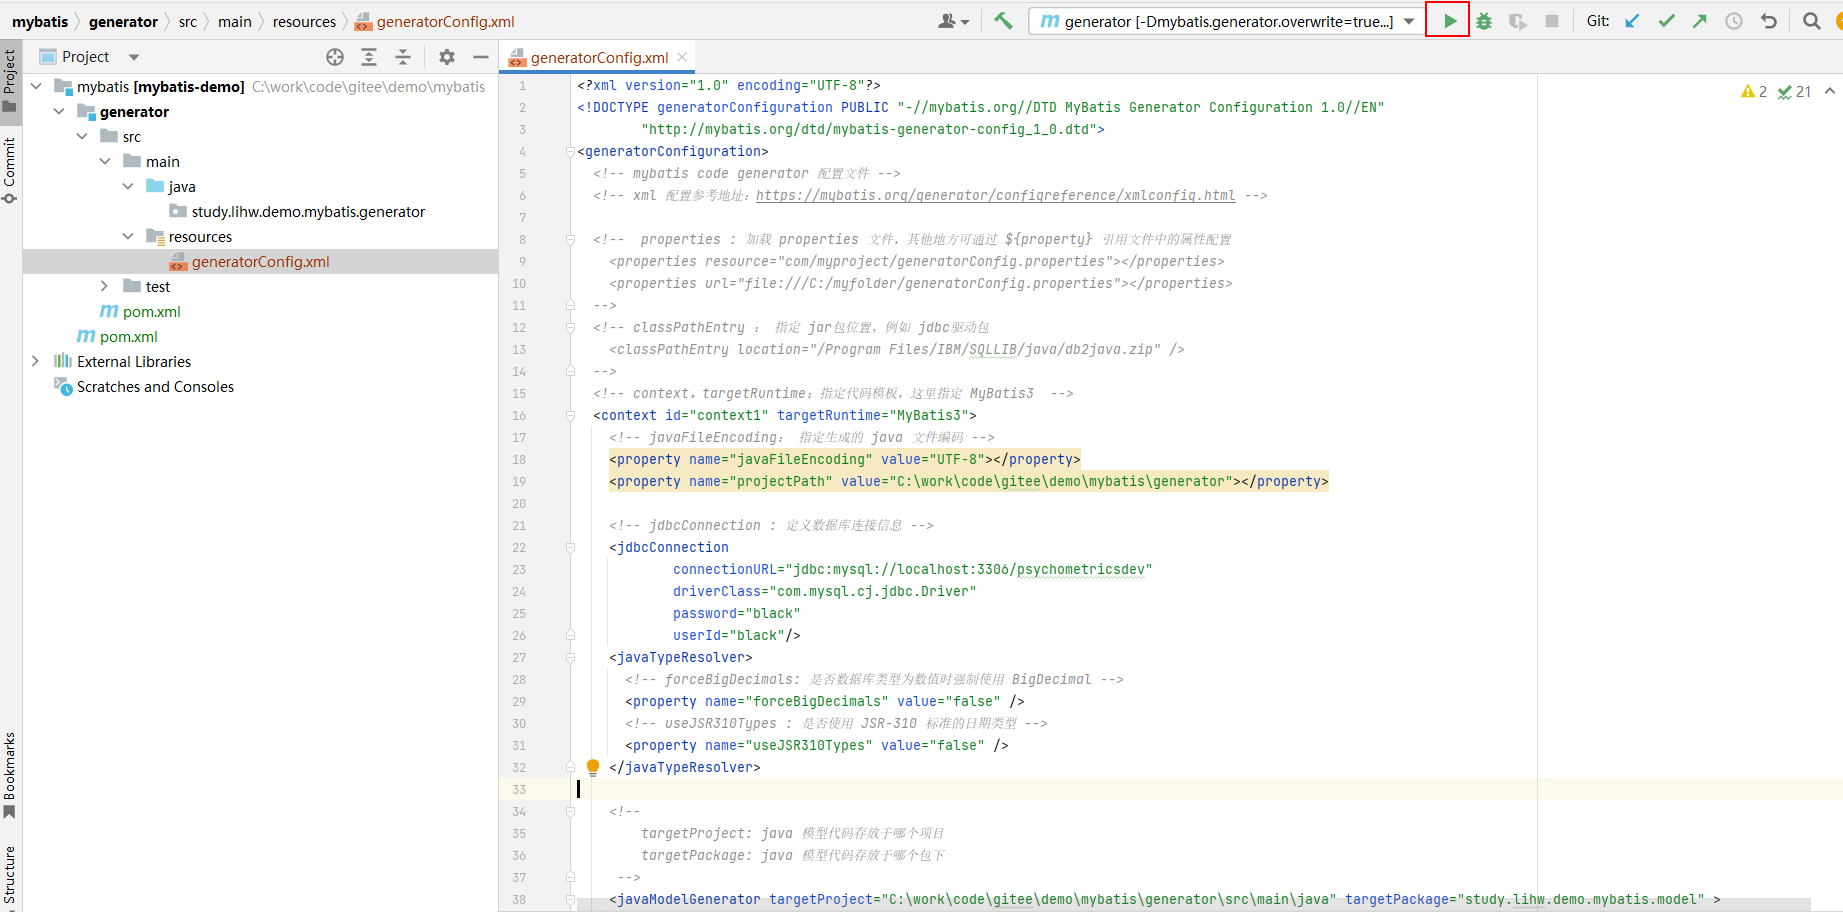Open the Project view dropdown
The height and width of the screenshot is (912, 1843).
tap(134, 57)
